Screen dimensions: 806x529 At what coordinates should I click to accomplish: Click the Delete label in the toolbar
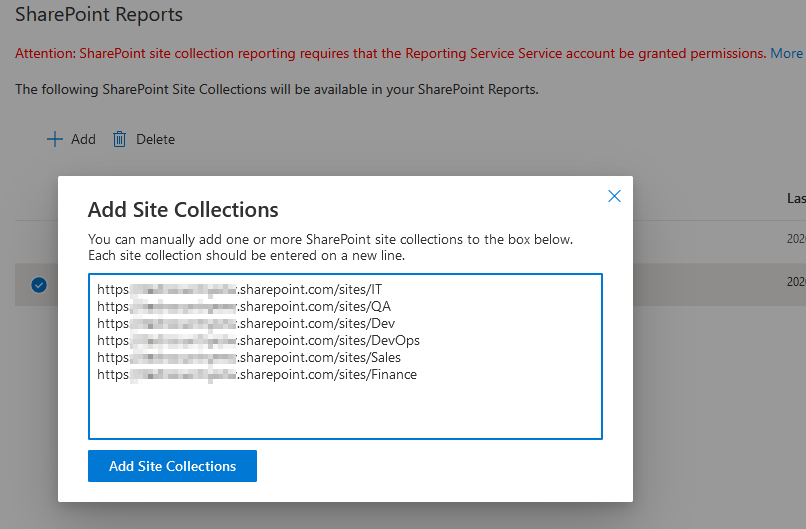pos(155,139)
